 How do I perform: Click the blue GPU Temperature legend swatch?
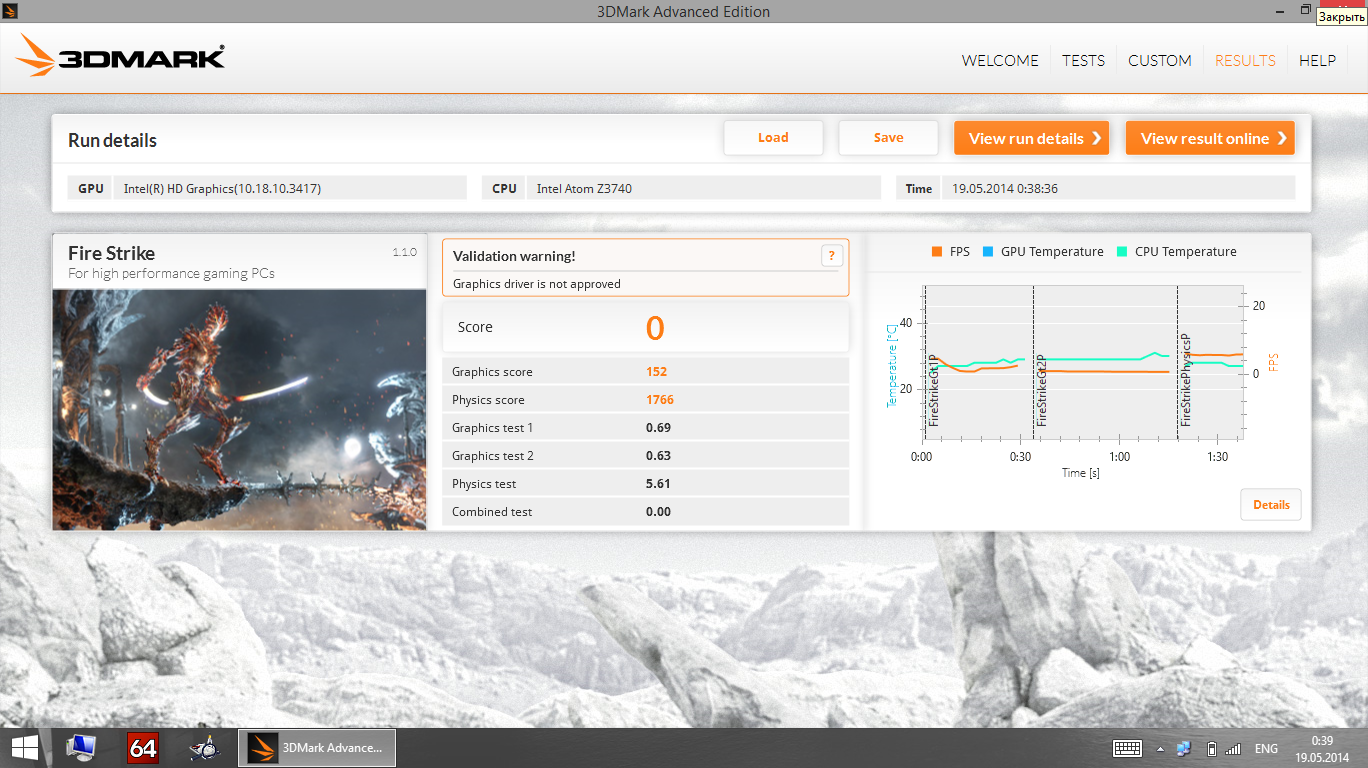coord(988,252)
